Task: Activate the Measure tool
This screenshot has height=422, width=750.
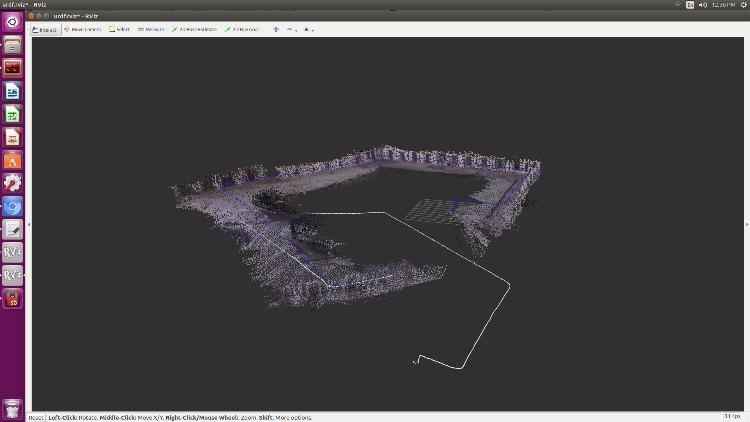Action: click(151, 30)
